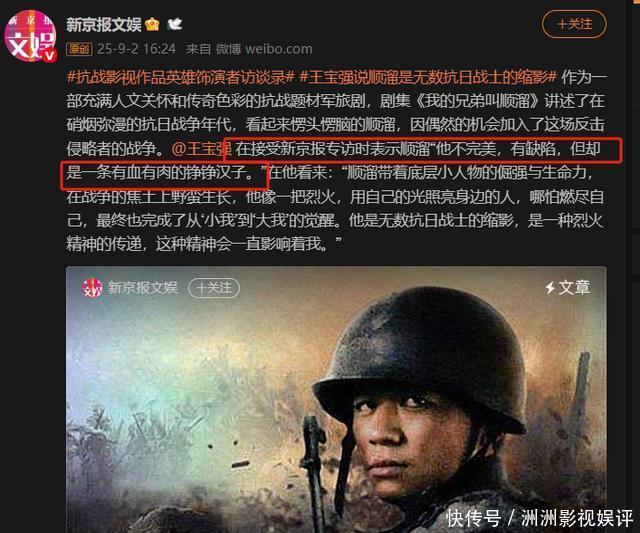Click the post body text paragraph
Viewport: 640px width, 533px height.
[x=336, y=161]
